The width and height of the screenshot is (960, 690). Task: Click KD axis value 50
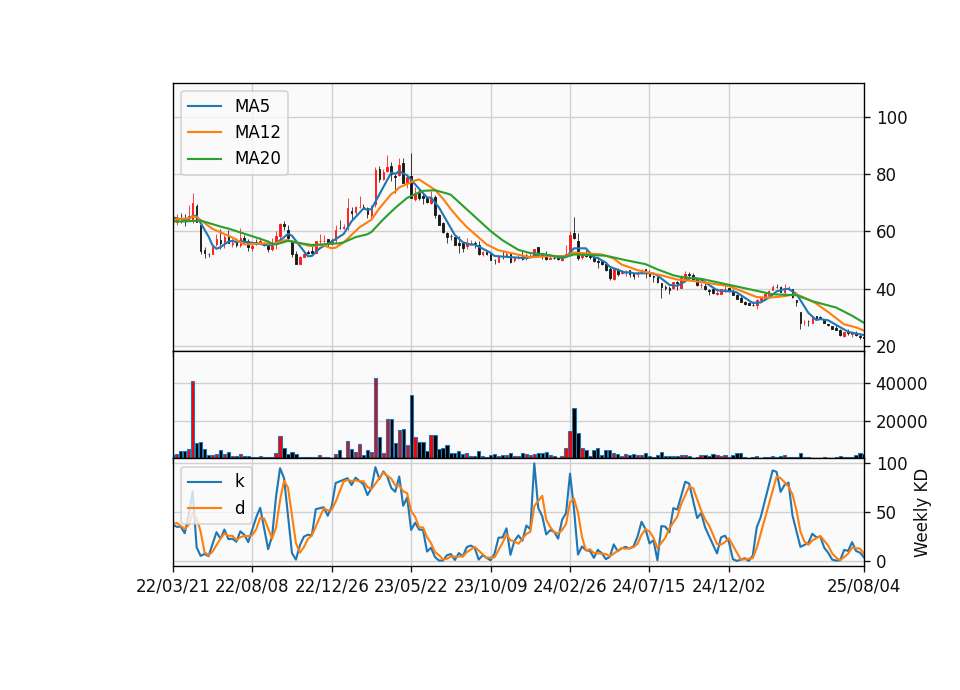tap(887, 513)
